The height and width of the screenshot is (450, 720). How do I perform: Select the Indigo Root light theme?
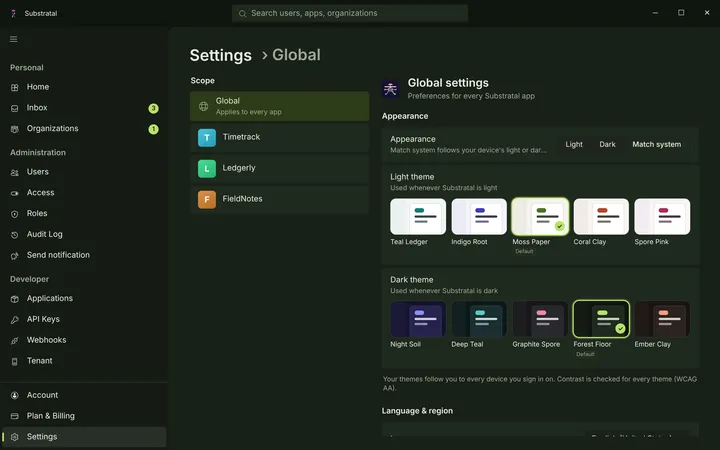coord(479,217)
